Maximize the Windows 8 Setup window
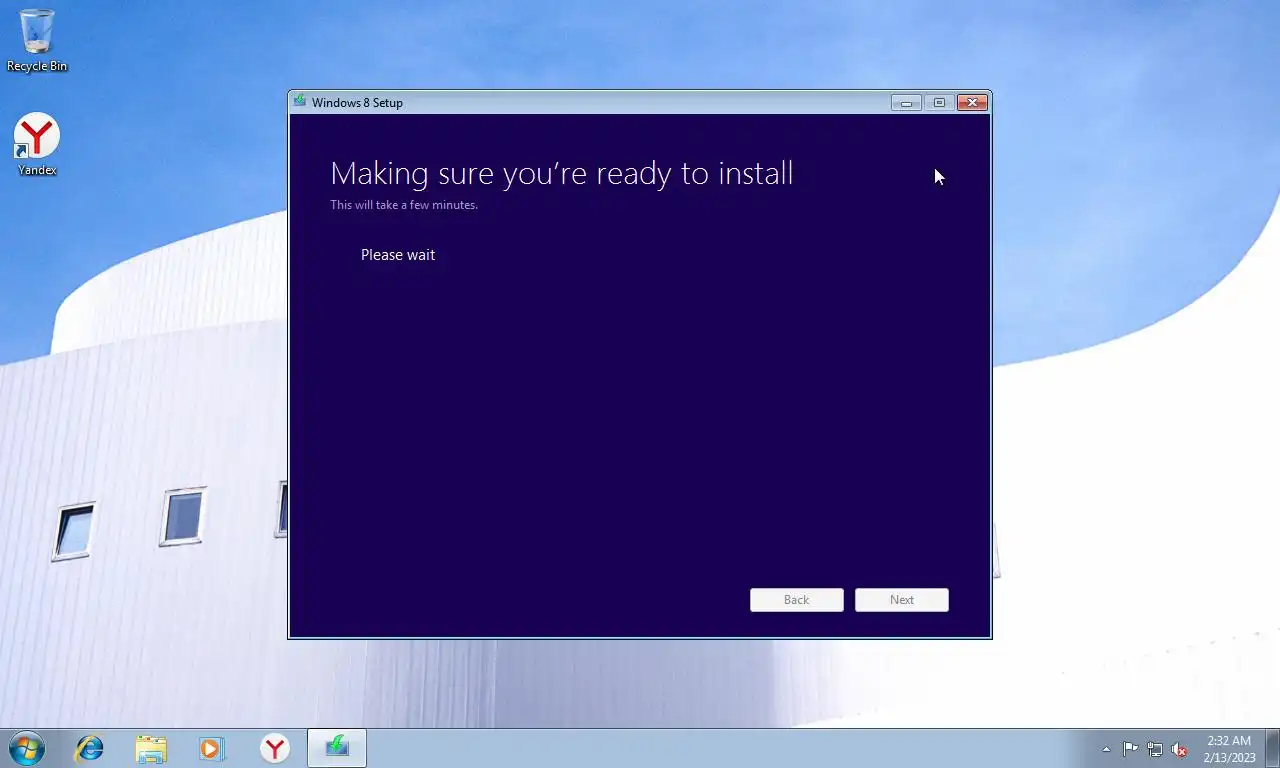 [x=939, y=102]
